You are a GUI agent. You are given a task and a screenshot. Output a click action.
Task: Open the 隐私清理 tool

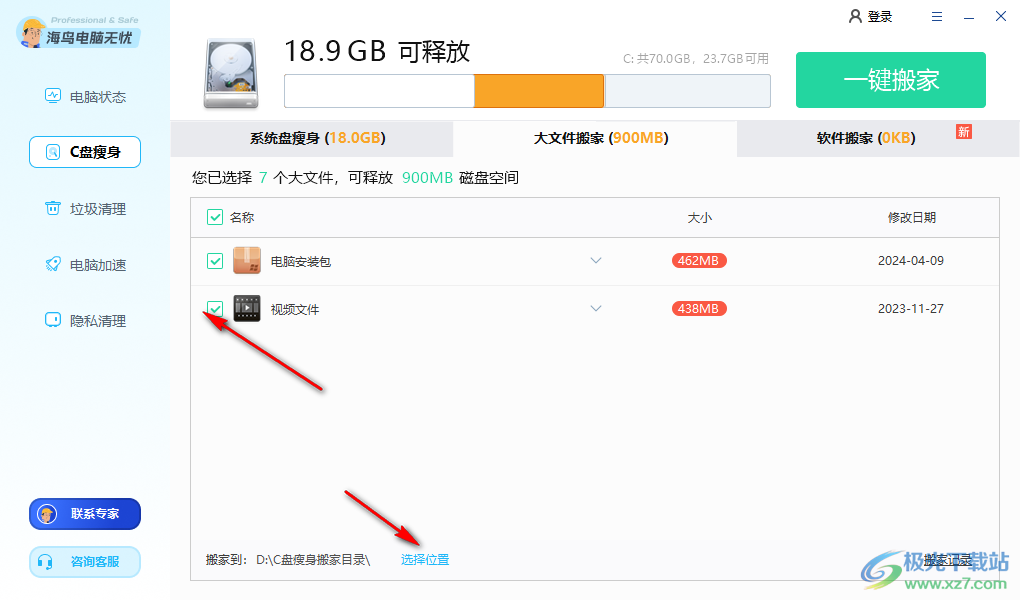click(x=84, y=320)
